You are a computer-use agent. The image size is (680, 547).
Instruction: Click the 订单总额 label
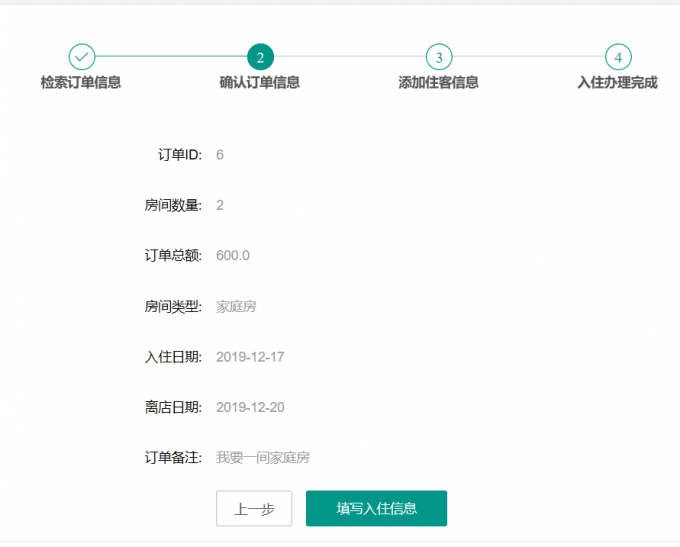coord(173,255)
